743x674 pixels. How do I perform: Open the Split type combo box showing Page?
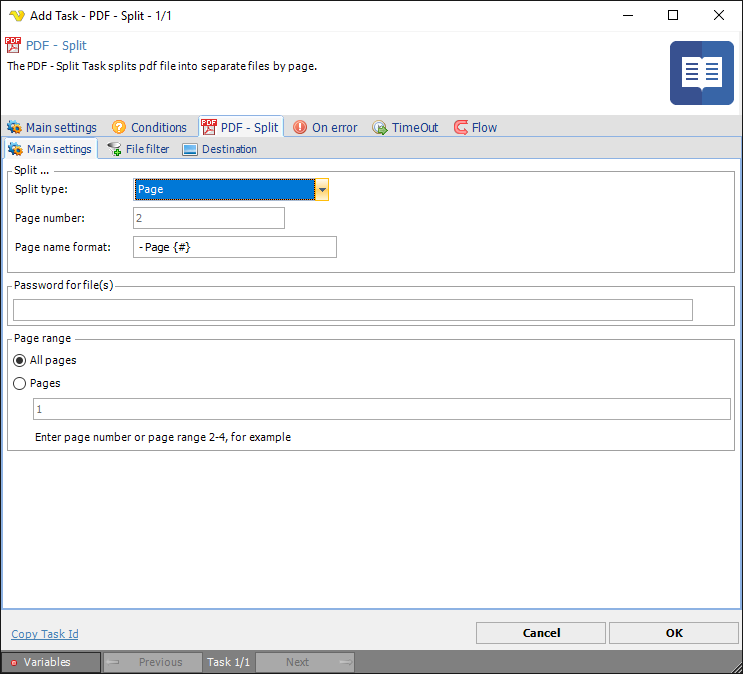click(x=224, y=190)
